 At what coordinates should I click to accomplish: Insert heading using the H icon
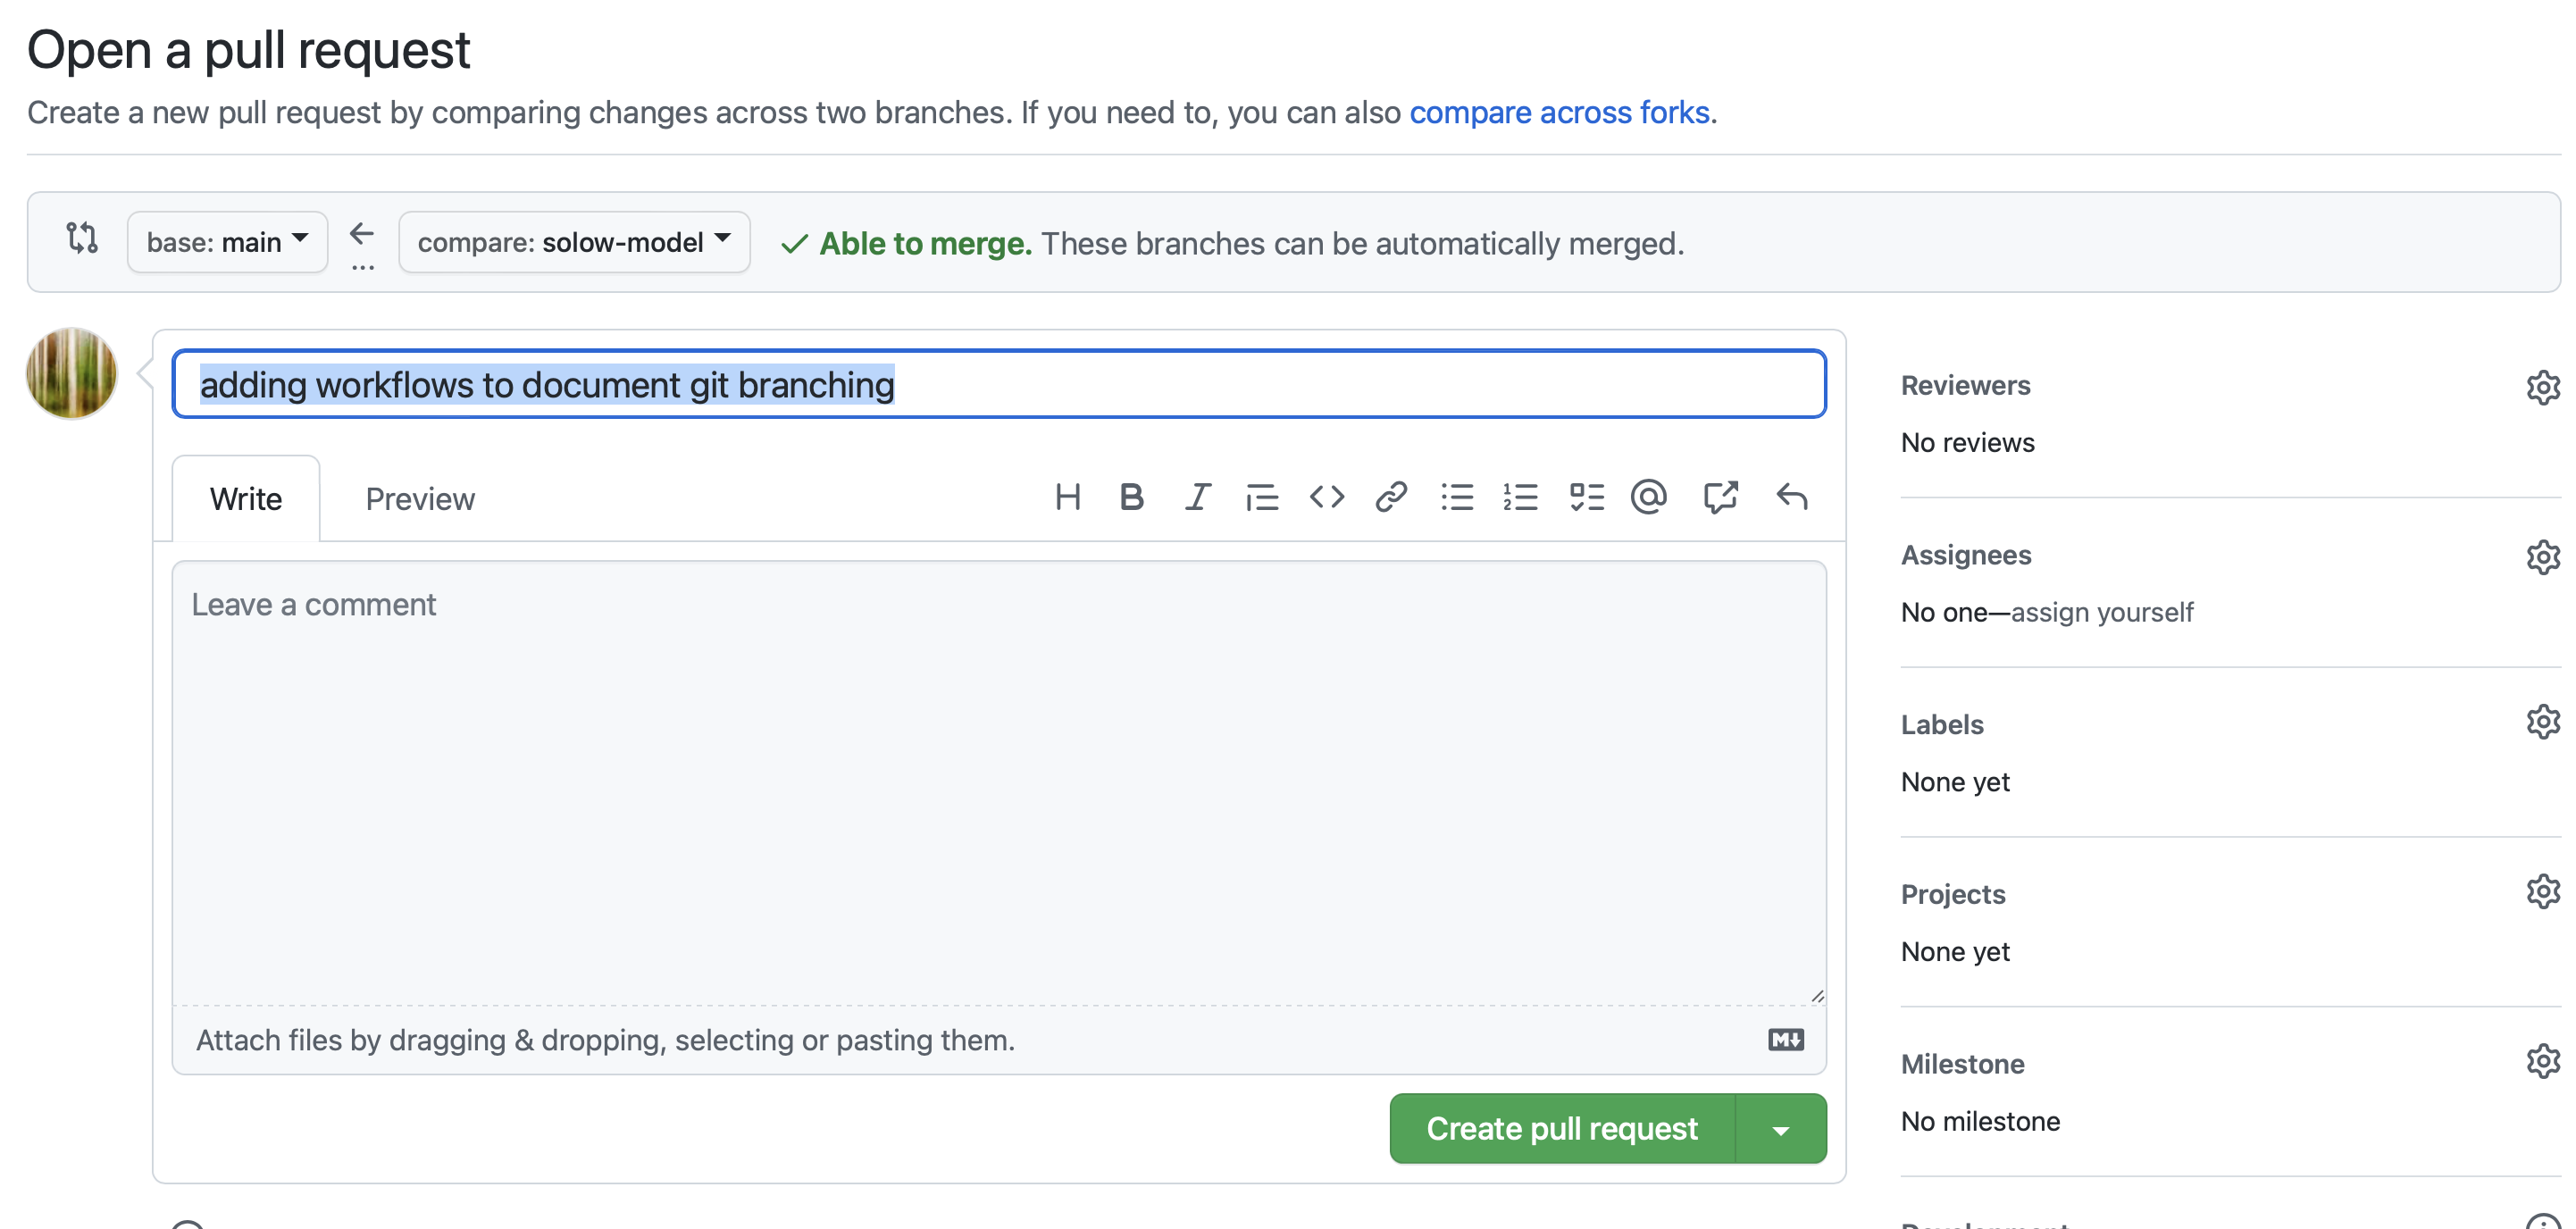[x=1067, y=497]
